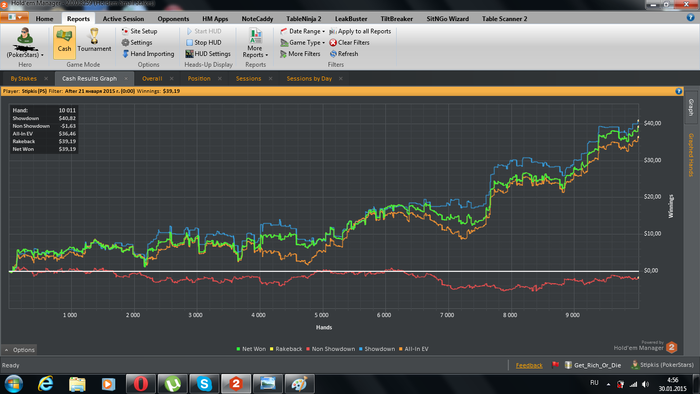The height and width of the screenshot is (394, 700).
Task: Click Stipkis (PokerStars) in status bar
Action: (662, 365)
